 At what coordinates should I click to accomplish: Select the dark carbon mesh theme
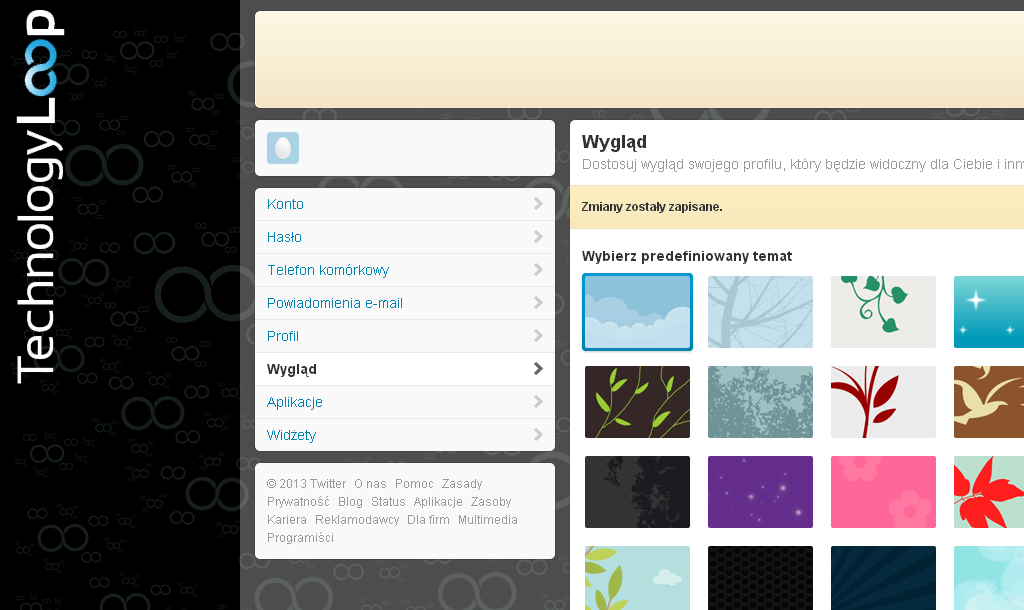pos(760,578)
